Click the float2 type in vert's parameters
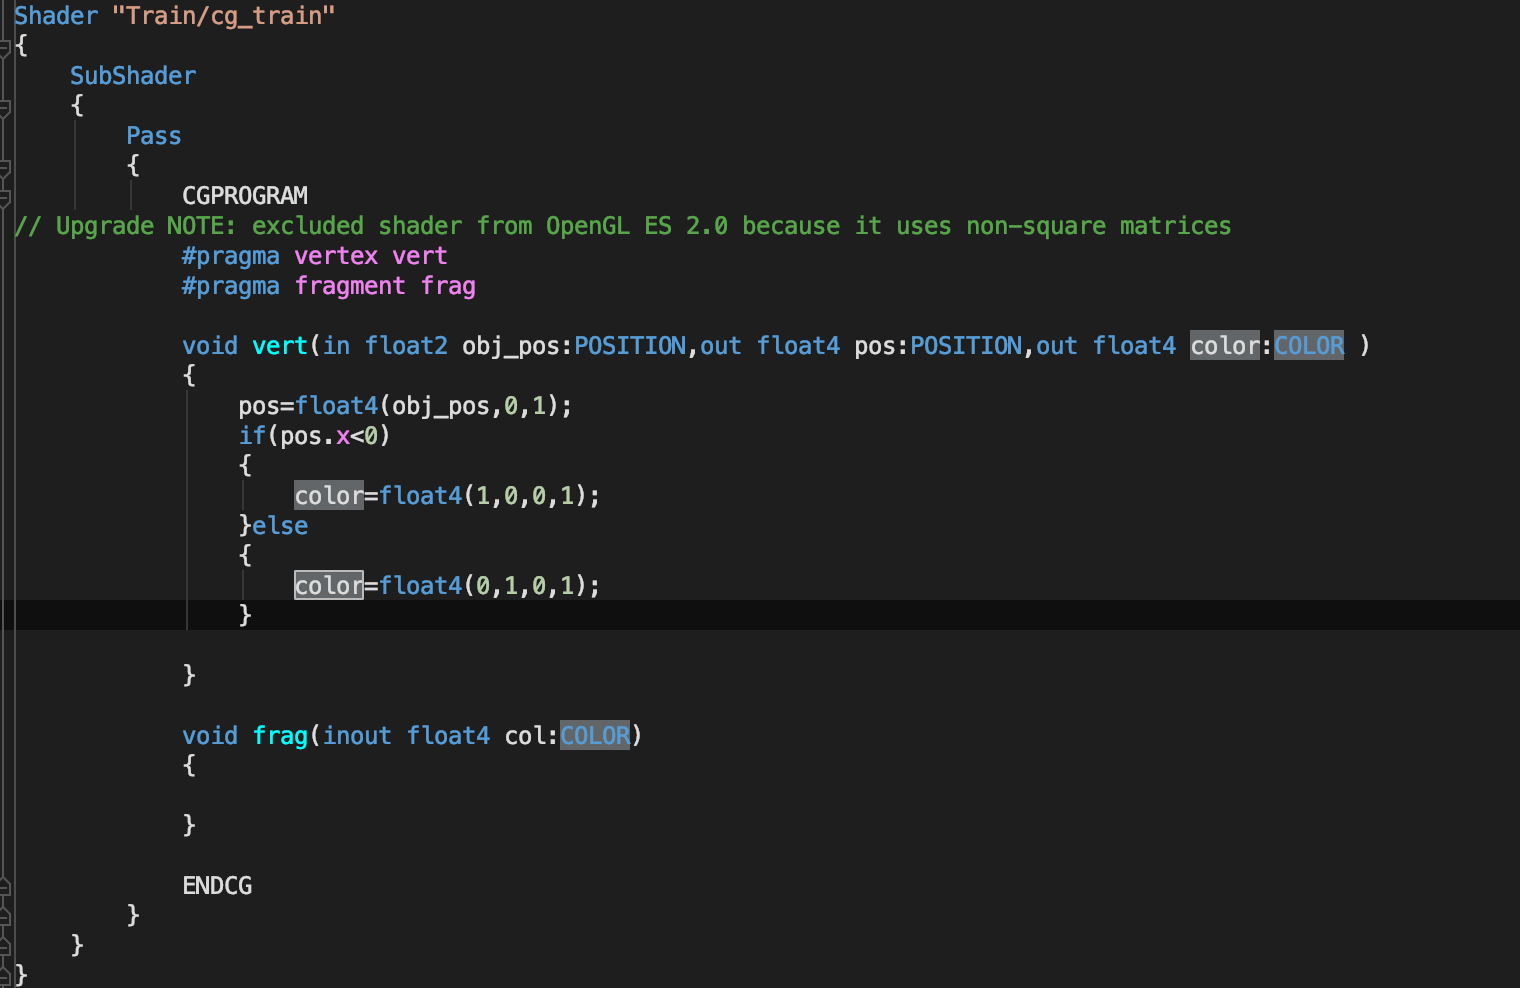The image size is (1520, 988). pos(406,346)
